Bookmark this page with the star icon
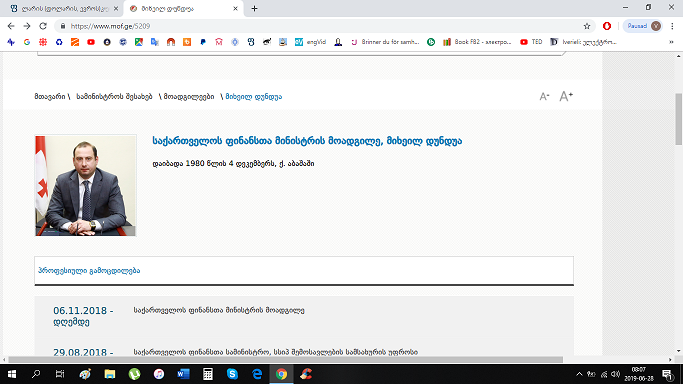 [587, 26]
